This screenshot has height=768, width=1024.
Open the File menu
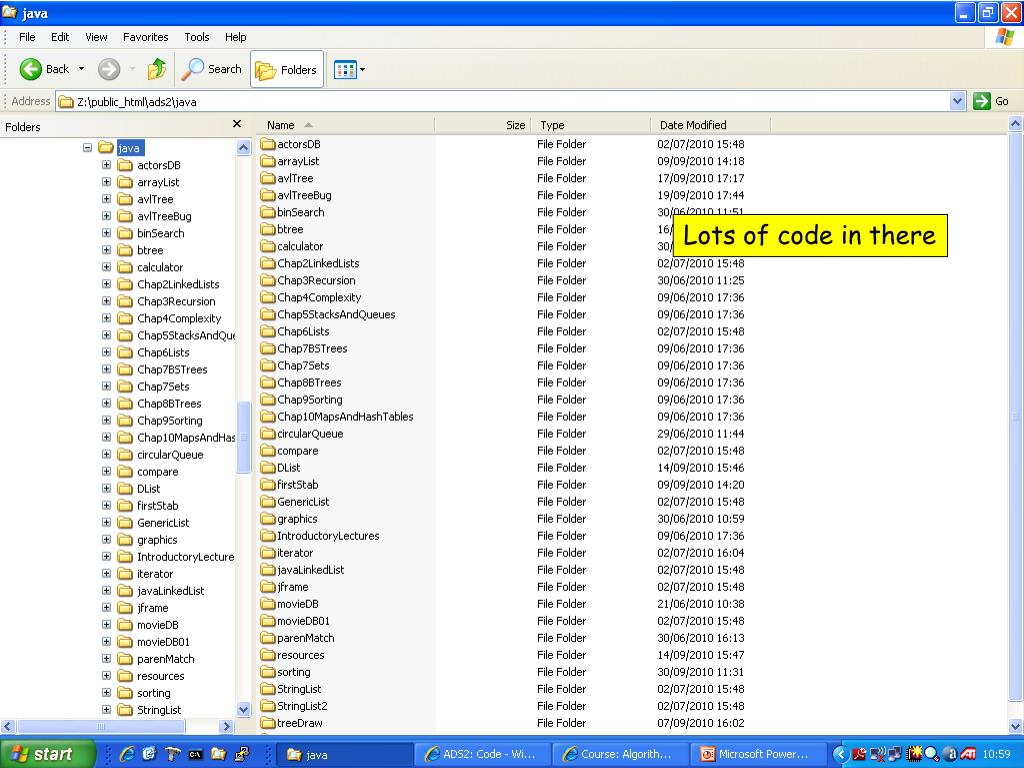point(27,37)
